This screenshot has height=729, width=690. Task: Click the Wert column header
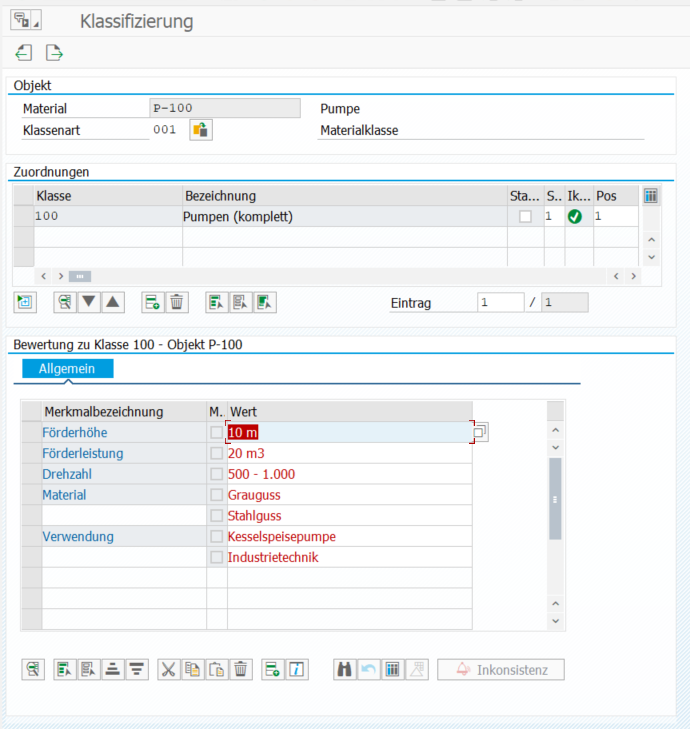[350, 411]
